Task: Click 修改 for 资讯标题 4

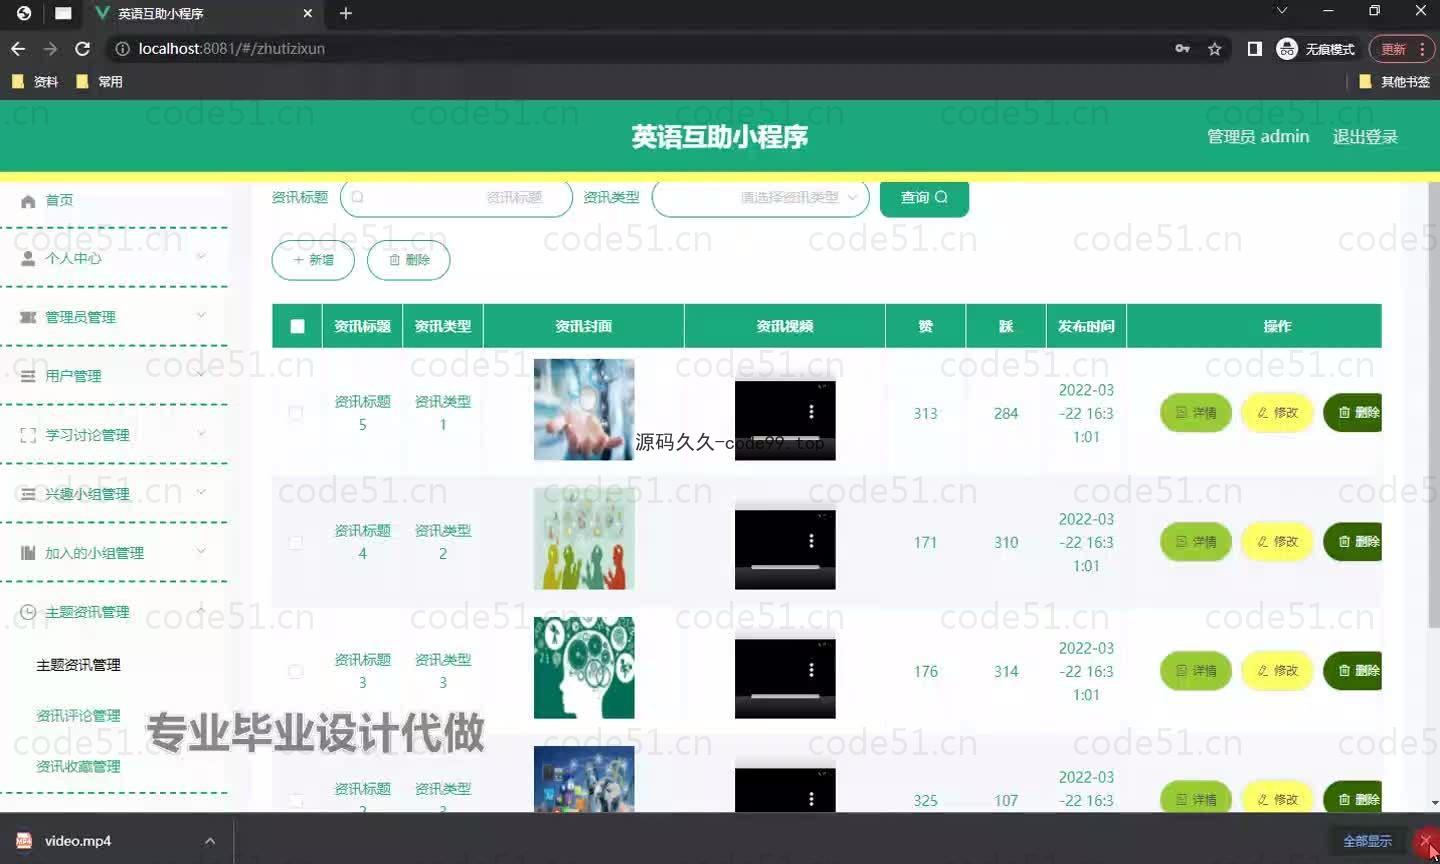Action: [1277, 542]
